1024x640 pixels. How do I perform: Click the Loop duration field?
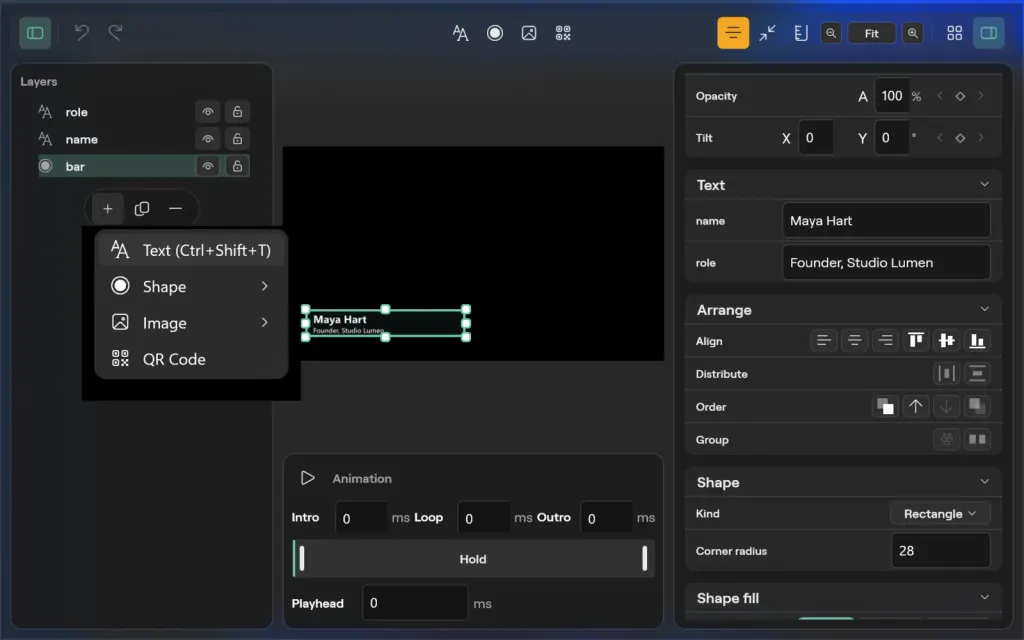tap(483, 518)
